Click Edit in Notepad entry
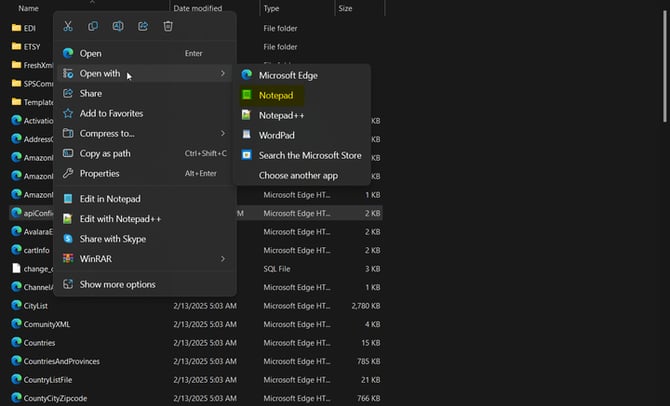This screenshot has height=406, width=670. [x=109, y=198]
